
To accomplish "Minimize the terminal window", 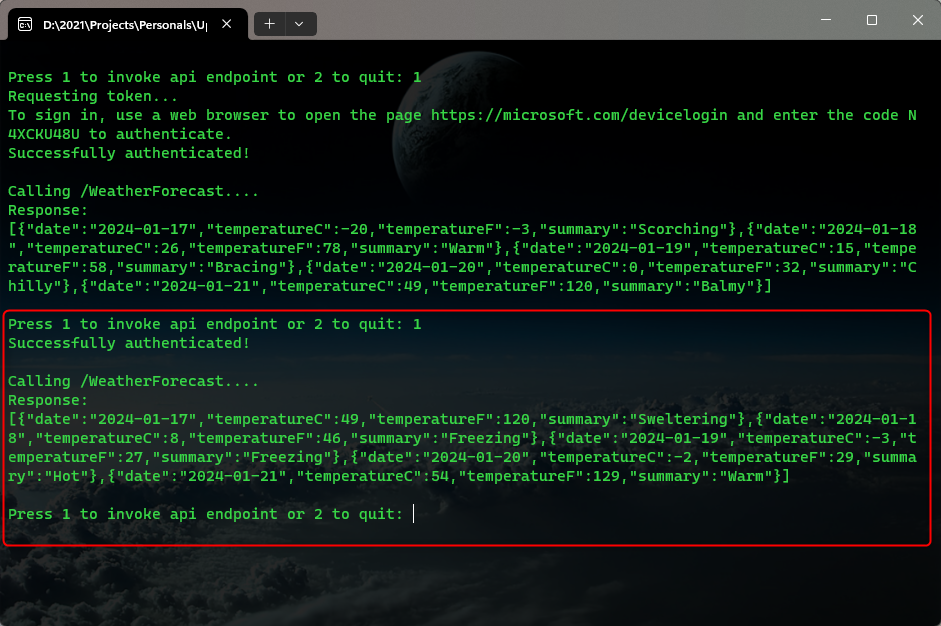I will [x=825, y=20].
